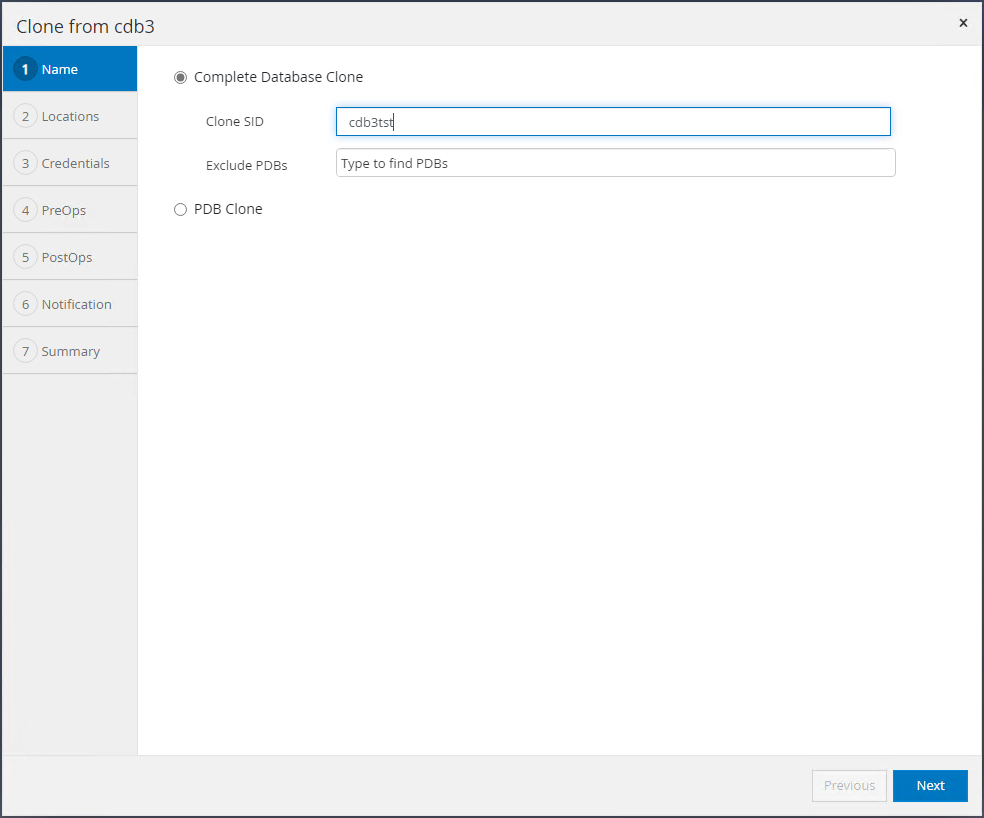Viewport: 984px width, 818px height.
Task: Click the step 1 number circle
Action: (x=25, y=69)
